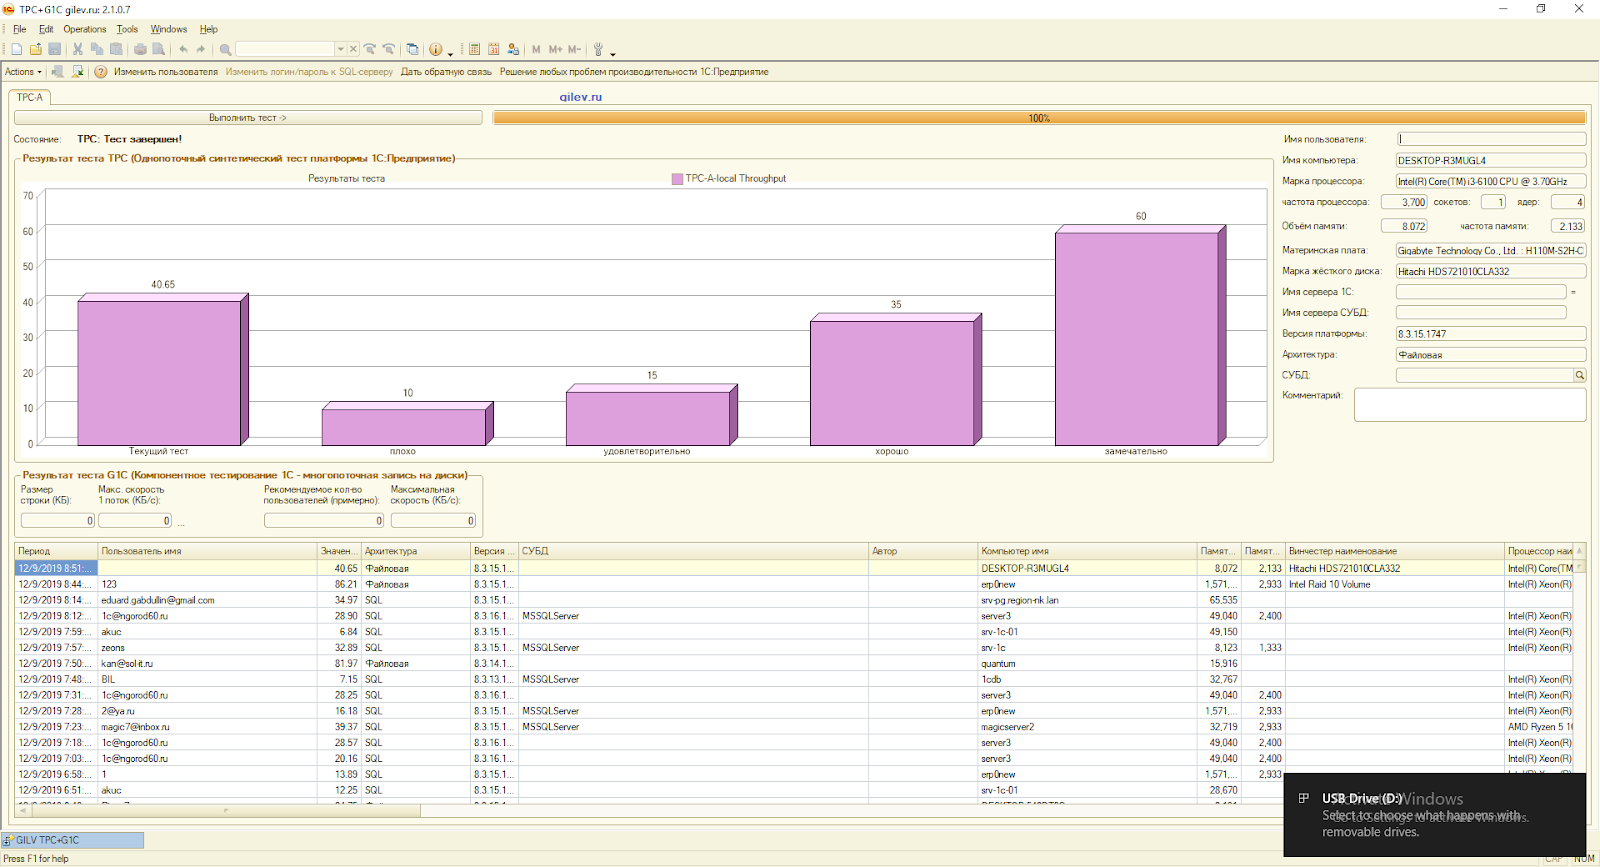Click the Версия платформы field

click(x=1491, y=334)
